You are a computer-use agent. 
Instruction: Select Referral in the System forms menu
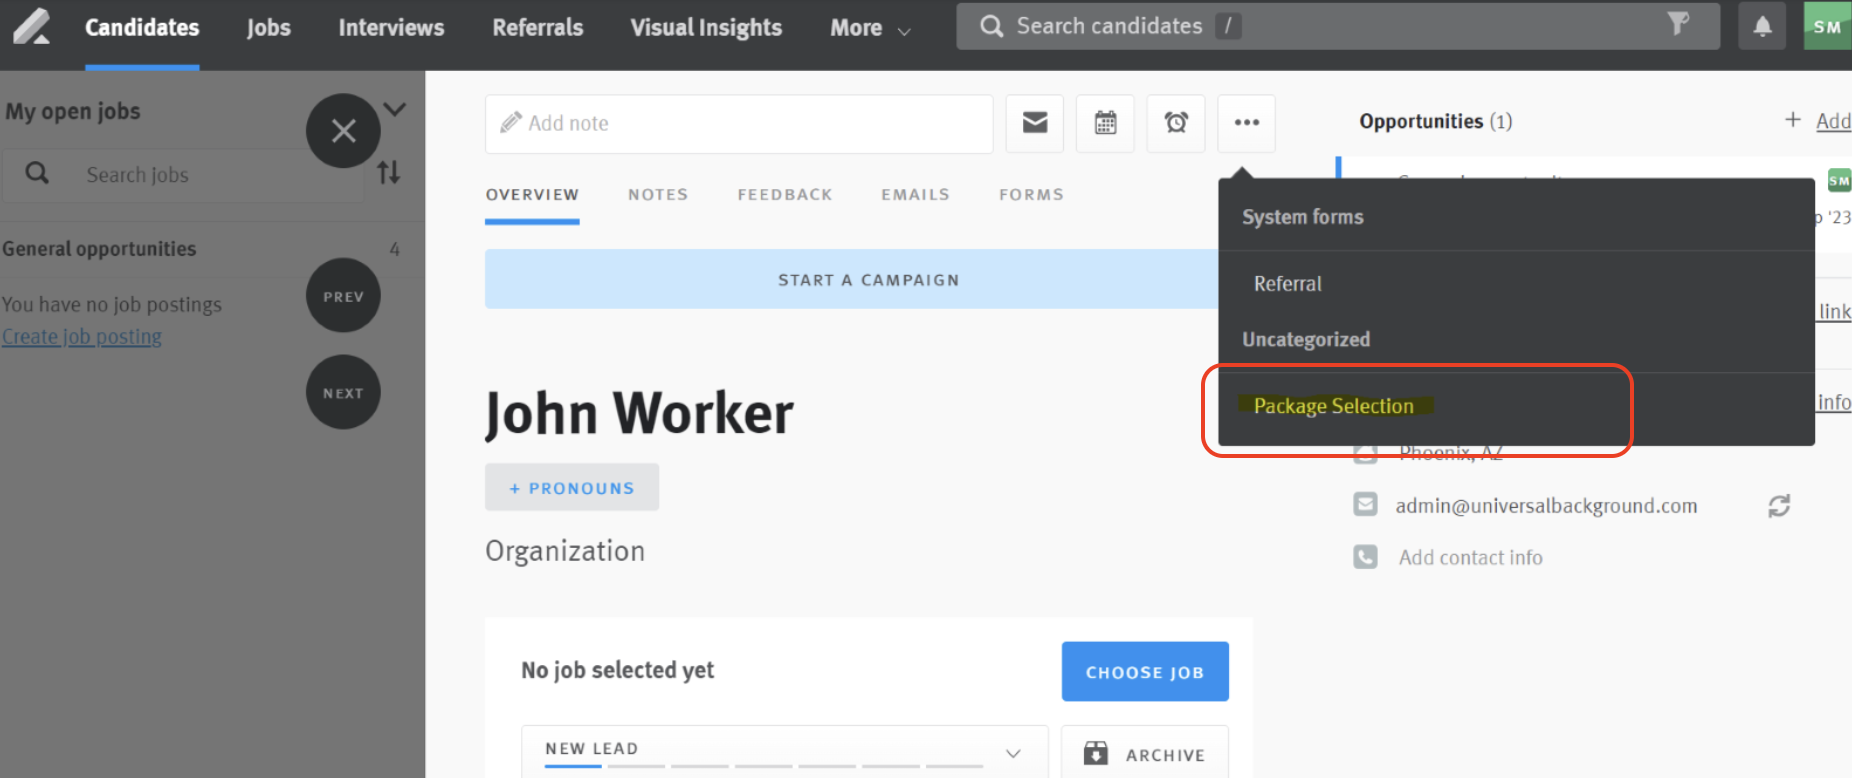click(x=1288, y=284)
